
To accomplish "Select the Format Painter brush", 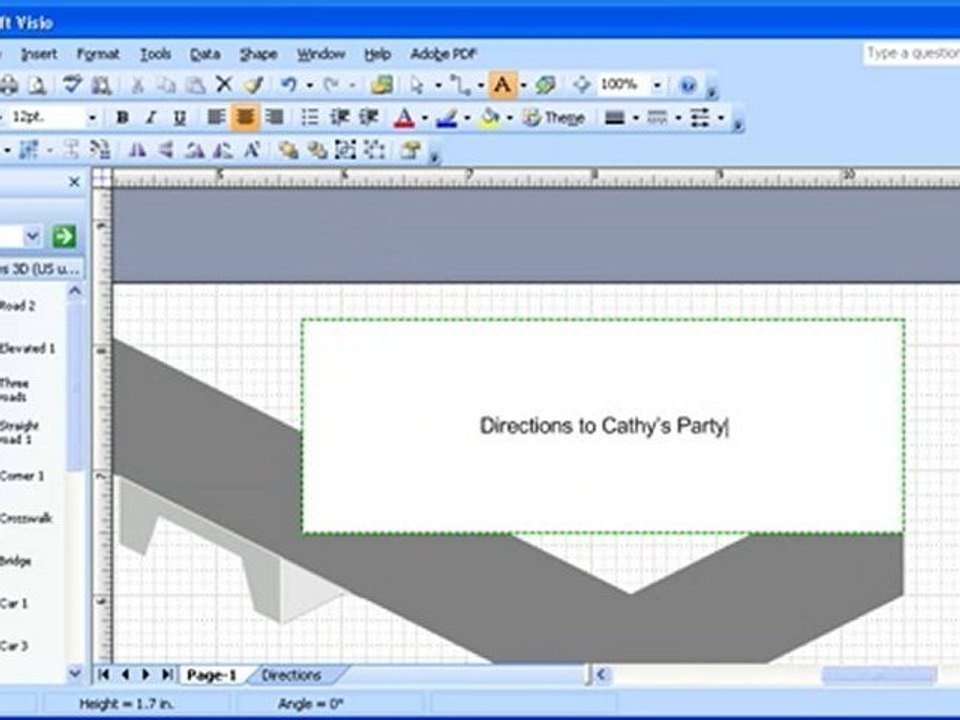I will point(253,84).
